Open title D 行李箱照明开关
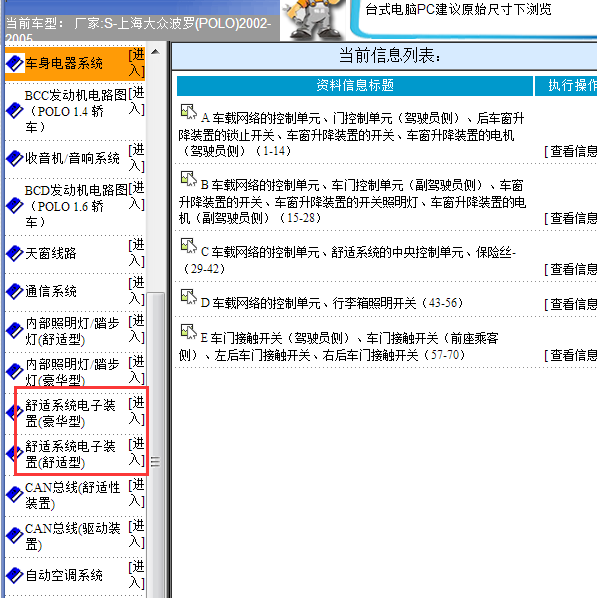Screen dimensions: 597x598 click(332, 304)
